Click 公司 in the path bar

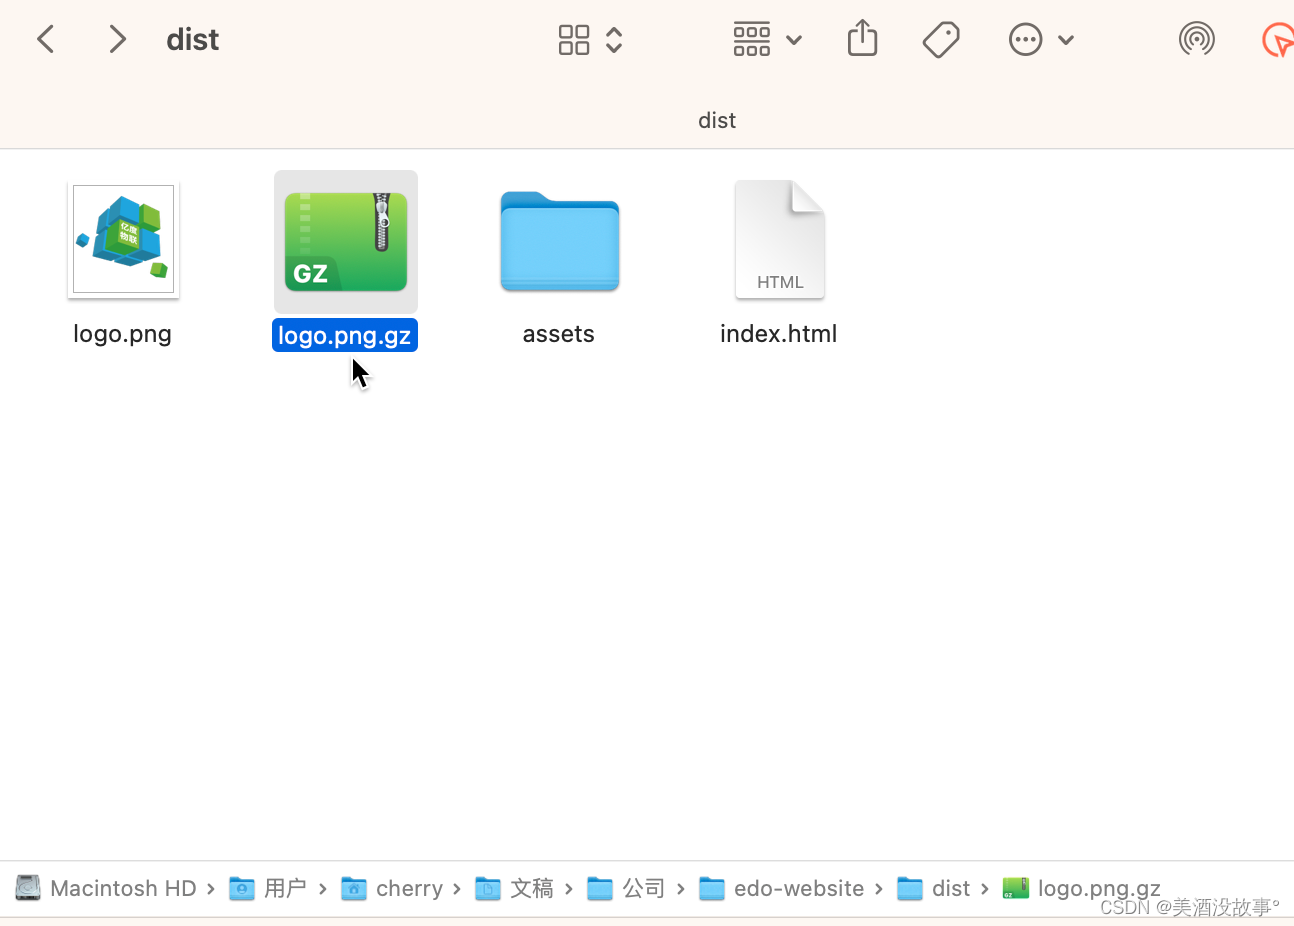(x=626, y=888)
